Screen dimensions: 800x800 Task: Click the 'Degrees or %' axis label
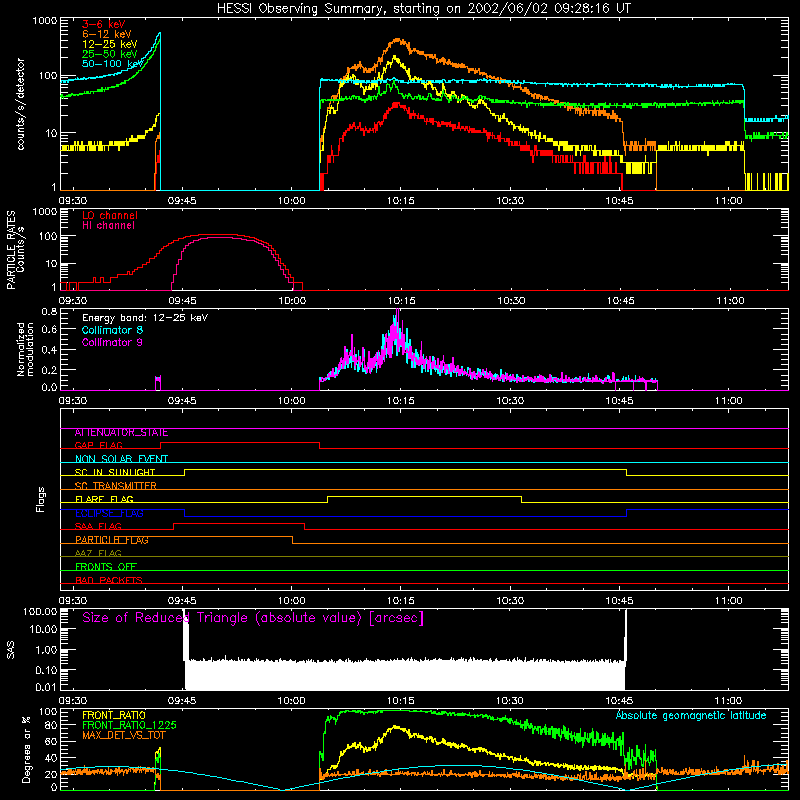tap(26, 749)
